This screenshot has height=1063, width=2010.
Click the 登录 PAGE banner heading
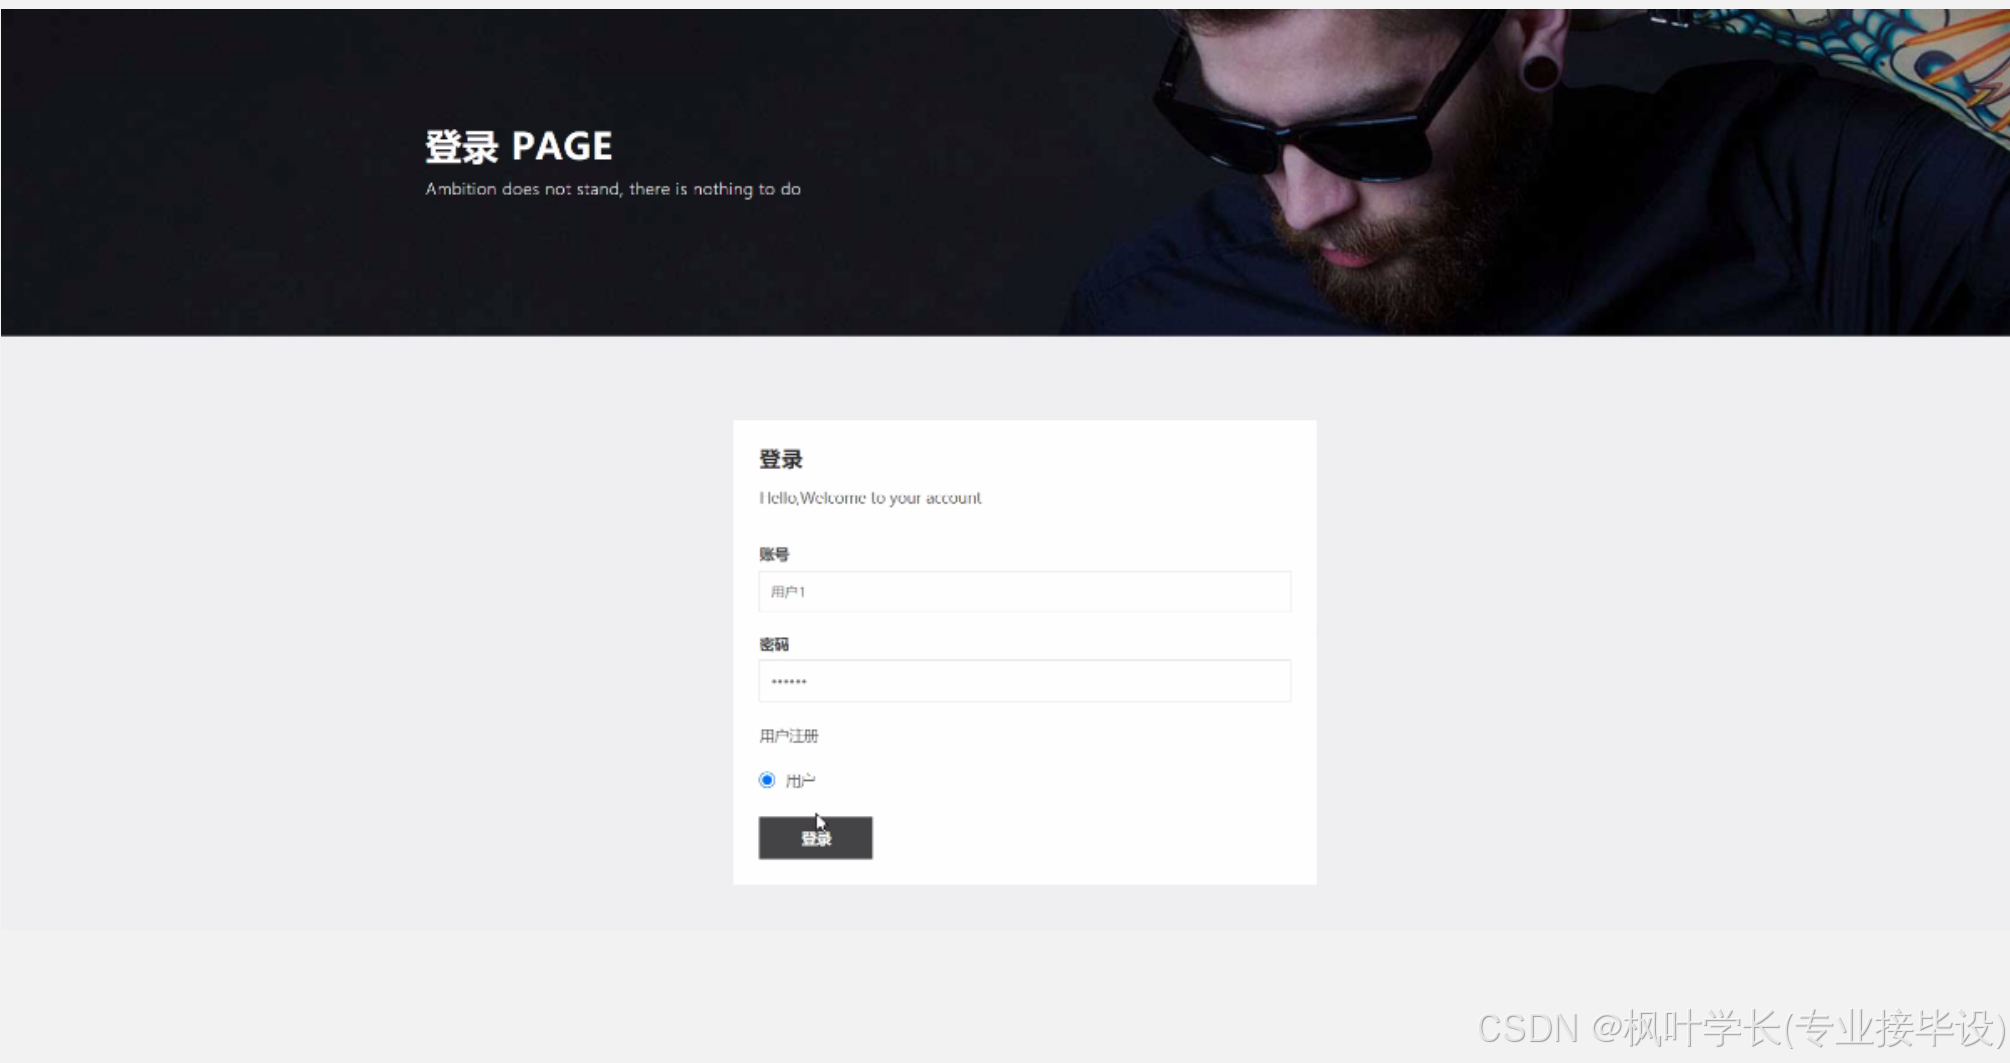(518, 147)
